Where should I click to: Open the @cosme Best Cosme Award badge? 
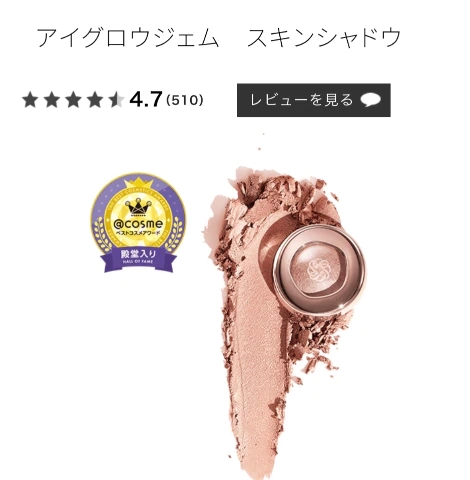[138, 223]
